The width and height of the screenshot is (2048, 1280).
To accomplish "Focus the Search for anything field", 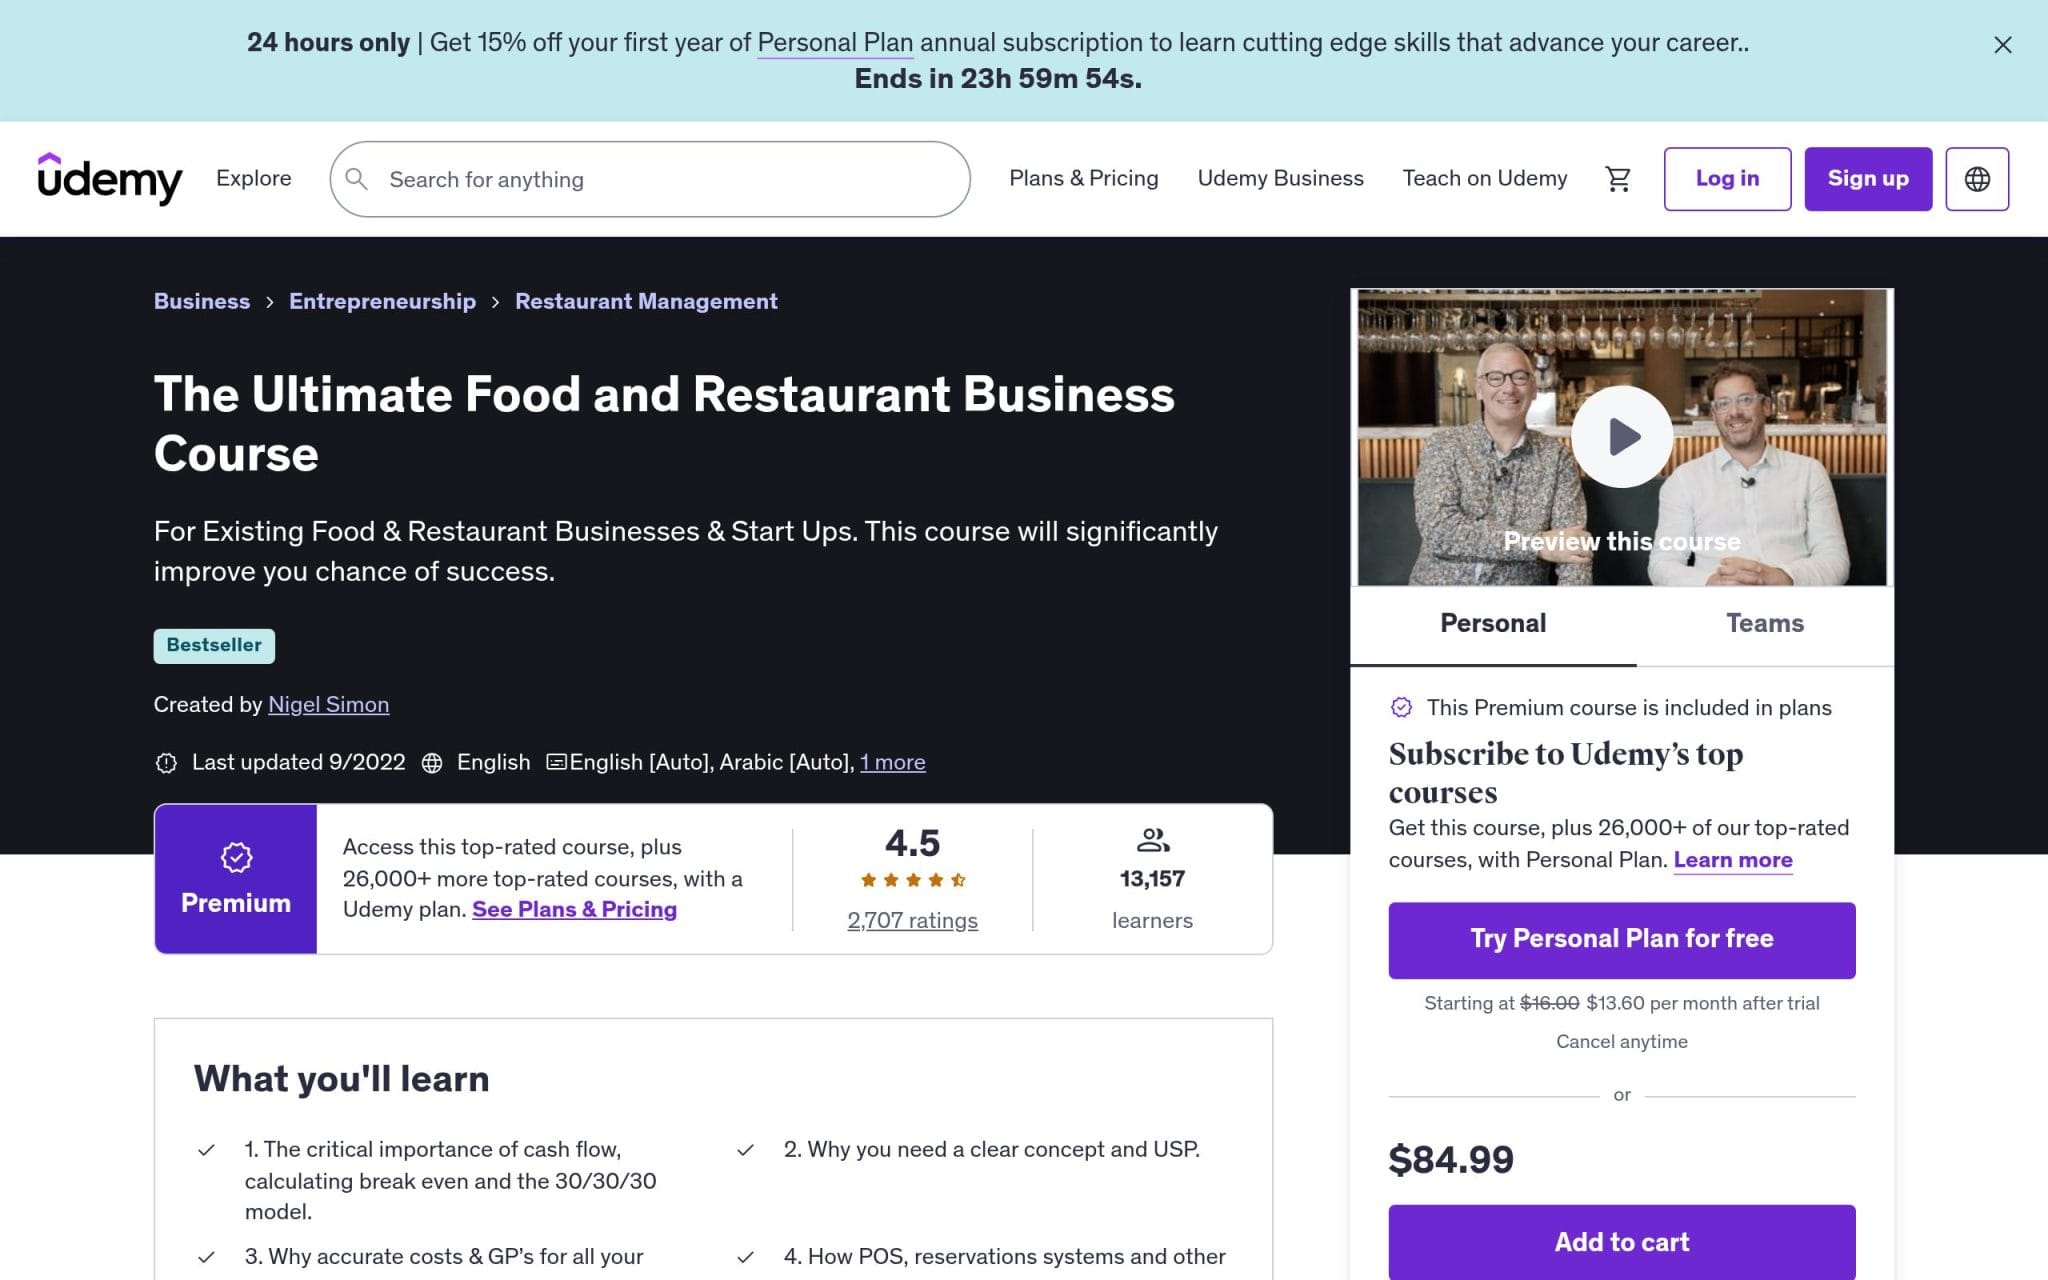I will pyautogui.click(x=650, y=179).
